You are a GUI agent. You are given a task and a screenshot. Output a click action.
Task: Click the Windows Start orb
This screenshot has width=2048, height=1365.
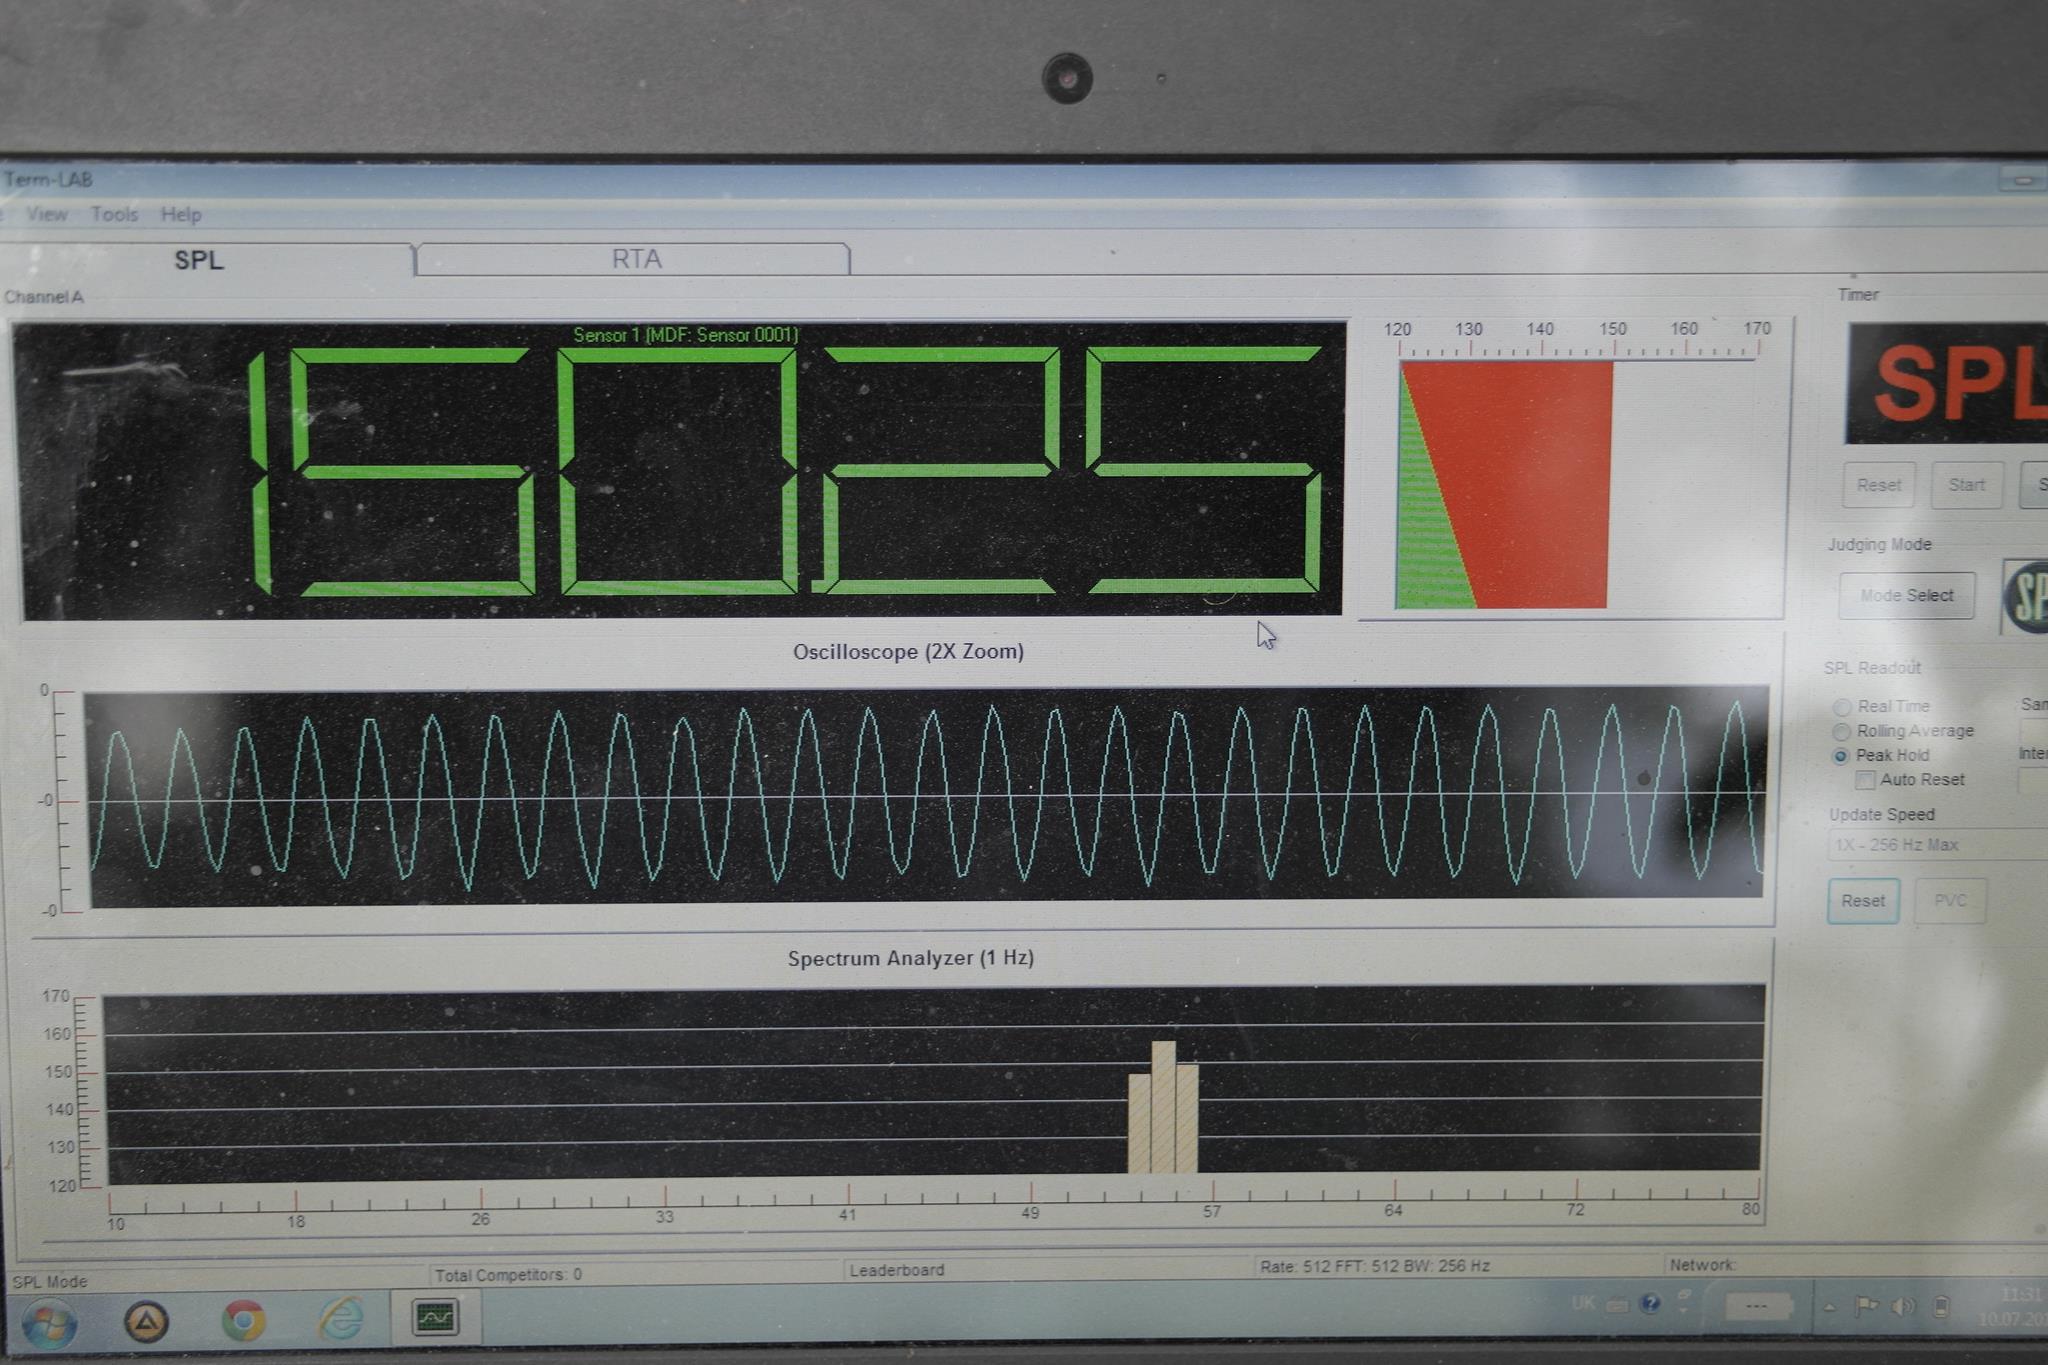click(48, 1323)
